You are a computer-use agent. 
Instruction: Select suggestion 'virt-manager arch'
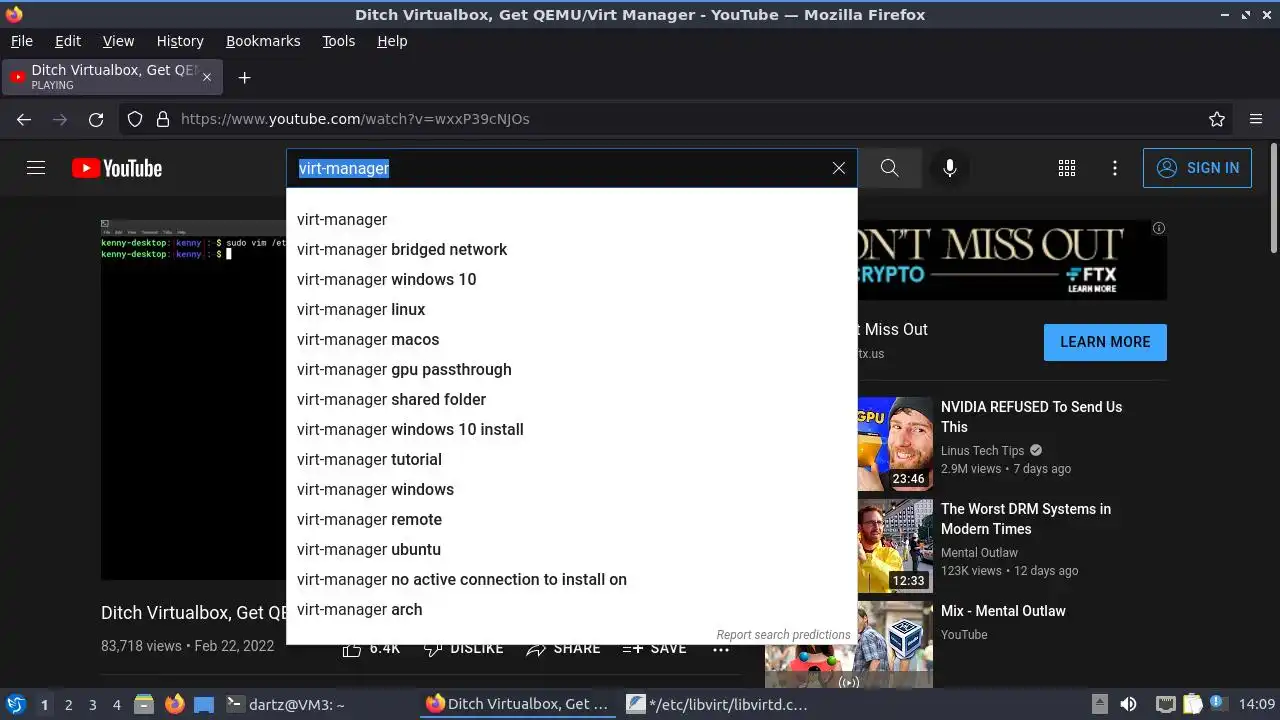tap(571, 609)
